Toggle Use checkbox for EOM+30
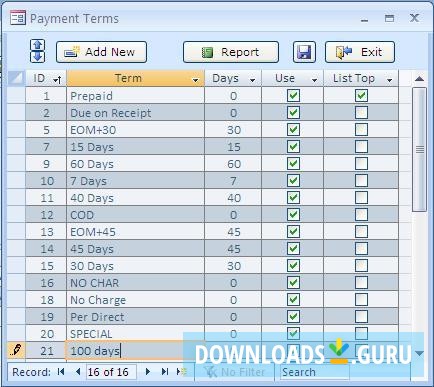 [293, 130]
